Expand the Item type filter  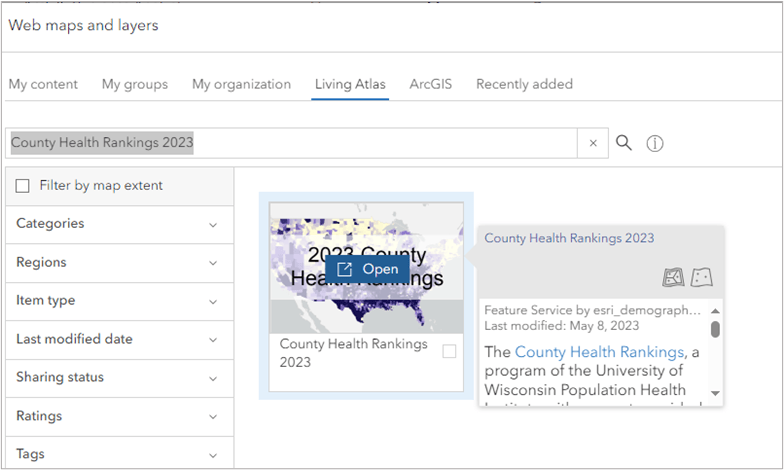(x=120, y=301)
